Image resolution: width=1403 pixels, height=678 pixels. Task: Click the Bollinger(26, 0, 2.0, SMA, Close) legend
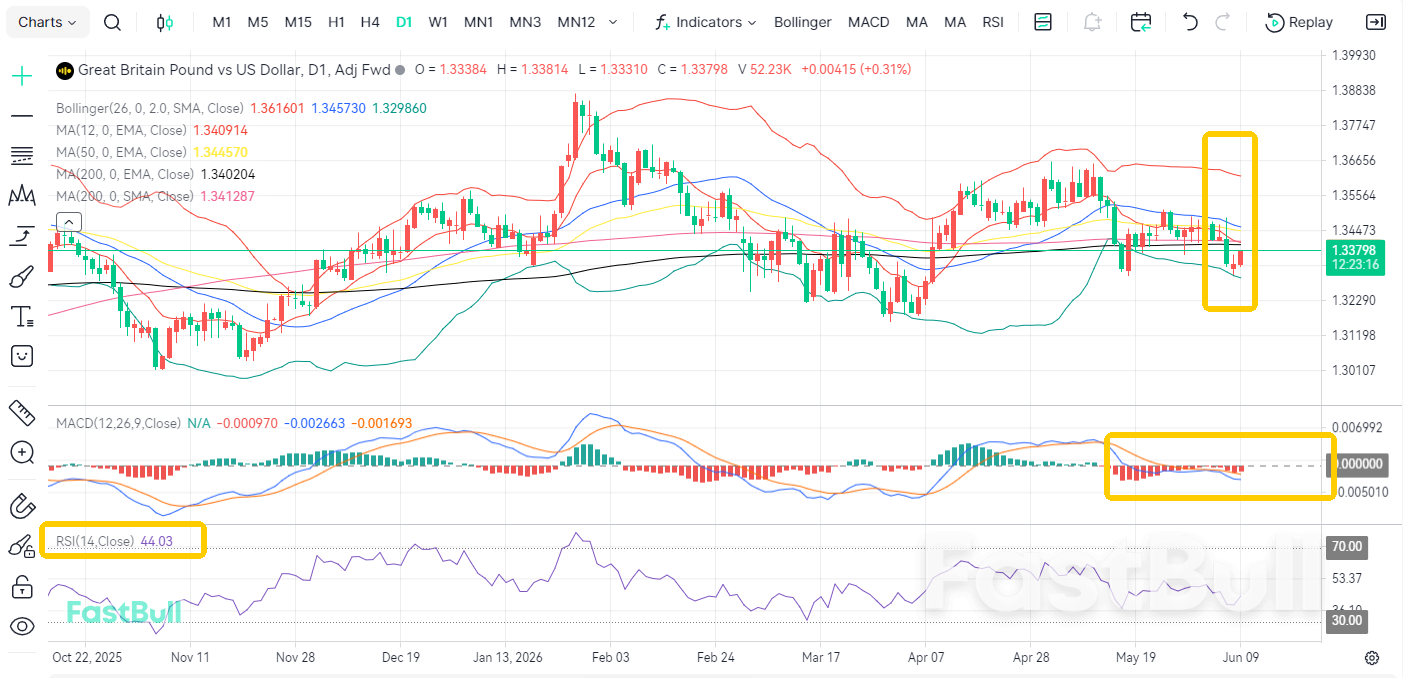click(x=150, y=108)
